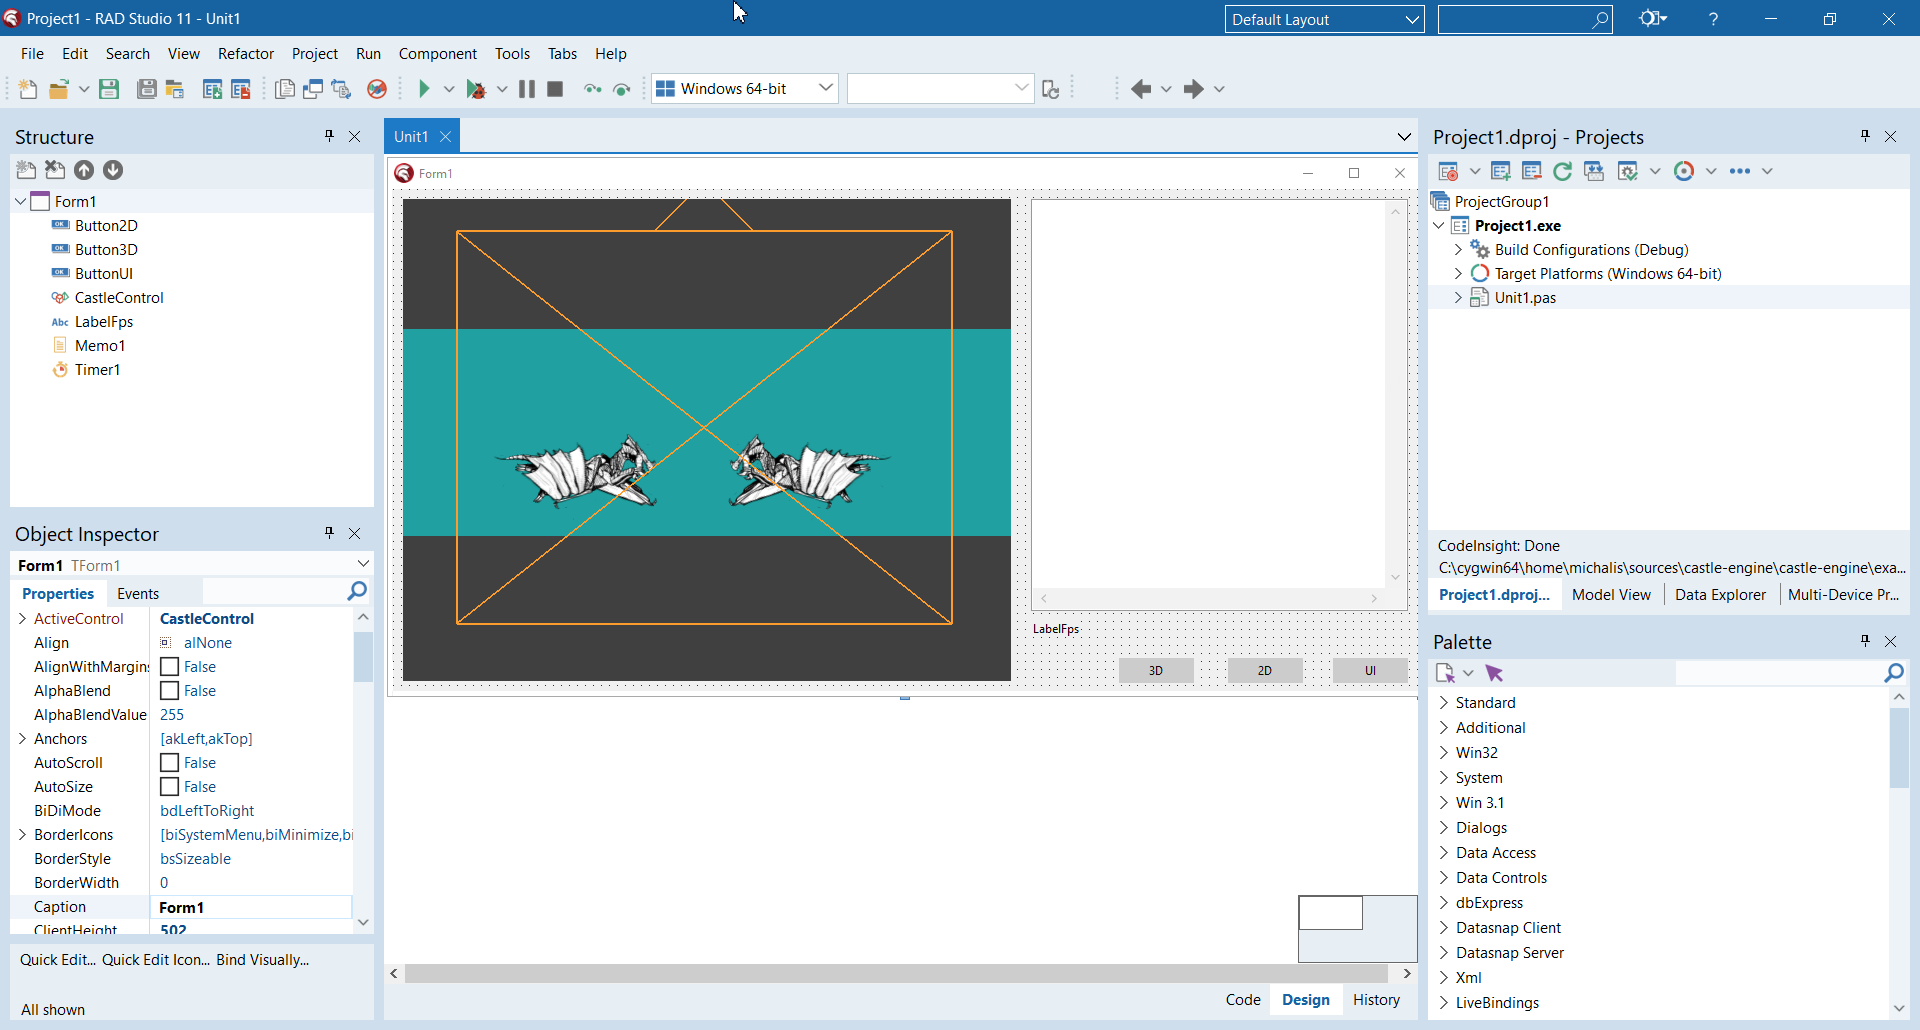Click the Save All toolbar icon
Image resolution: width=1920 pixels, height=1030 pixels.
coord(146,89)
